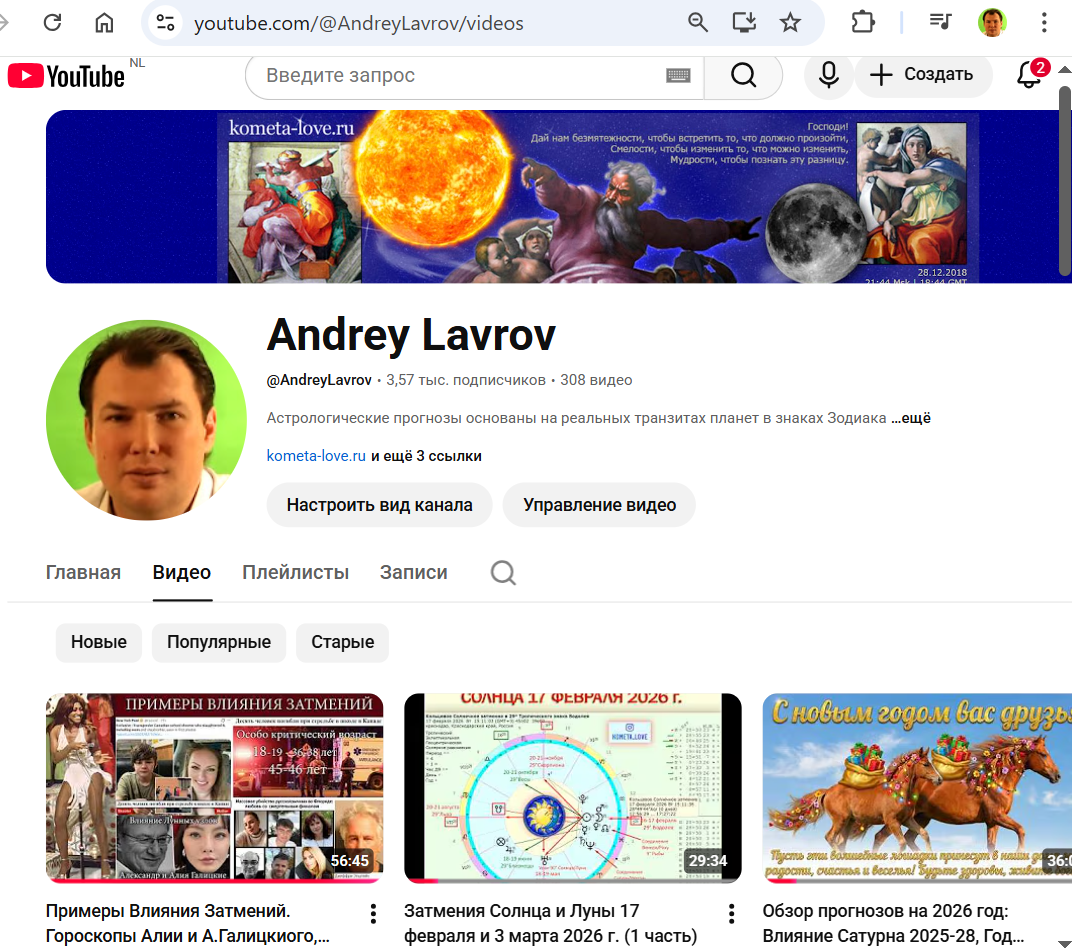Open the notifications bell
This screenshot has width=1072, height=951.
tap(1029, 75)
